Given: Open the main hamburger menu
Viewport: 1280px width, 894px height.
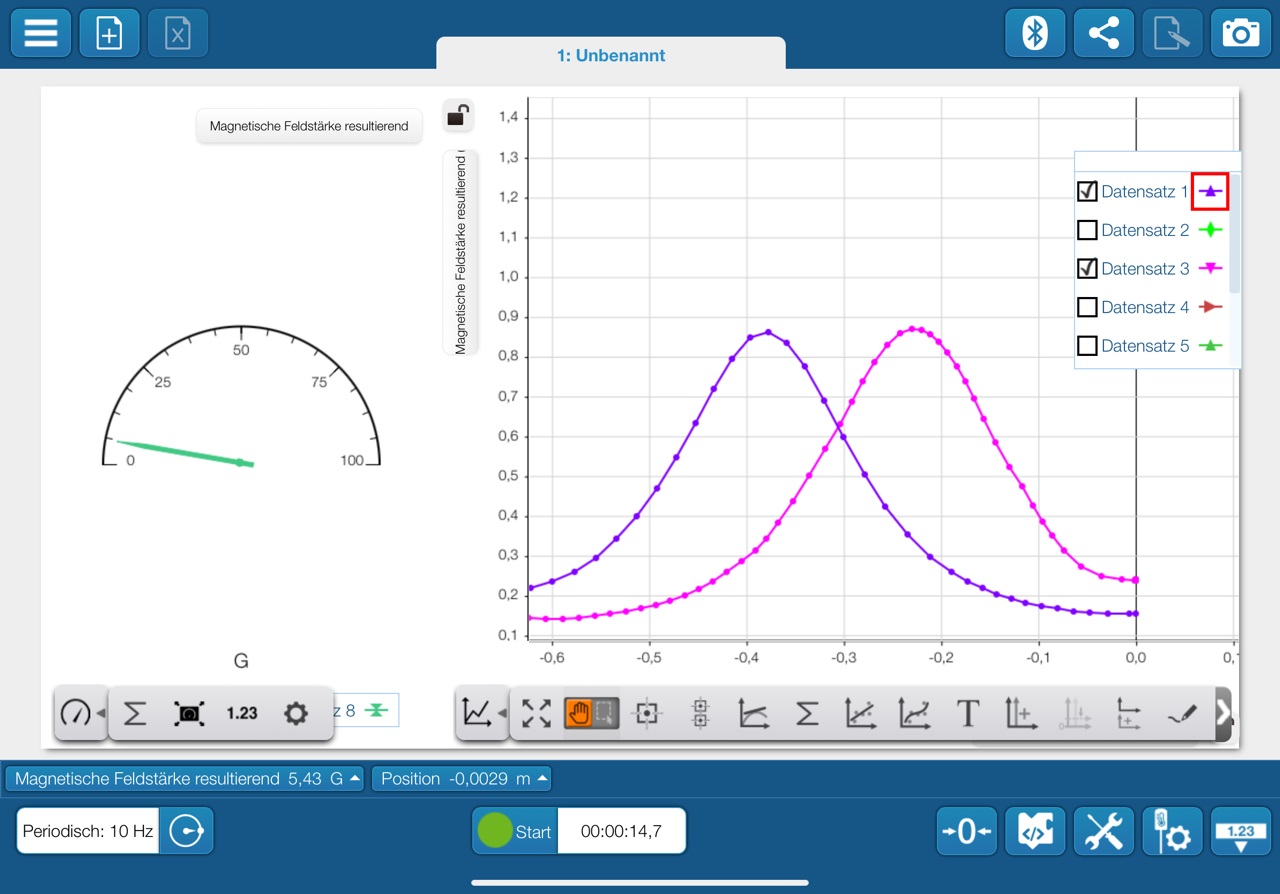Looking at the screenshot, I should [x=41, y=33].
